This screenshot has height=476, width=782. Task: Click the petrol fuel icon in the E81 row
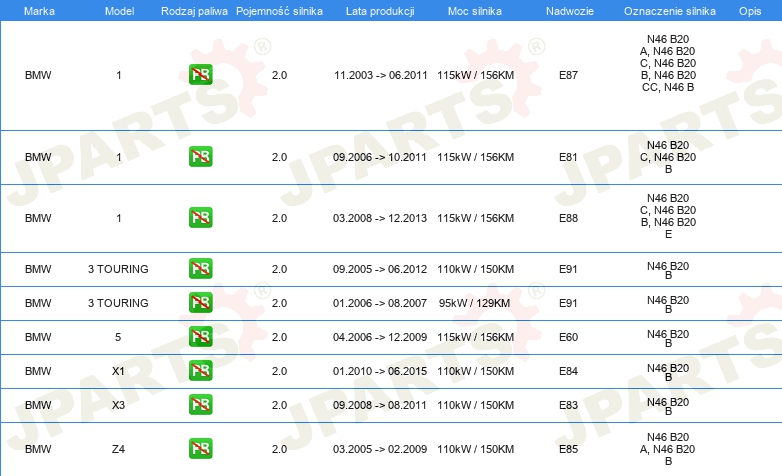[200, 157]
